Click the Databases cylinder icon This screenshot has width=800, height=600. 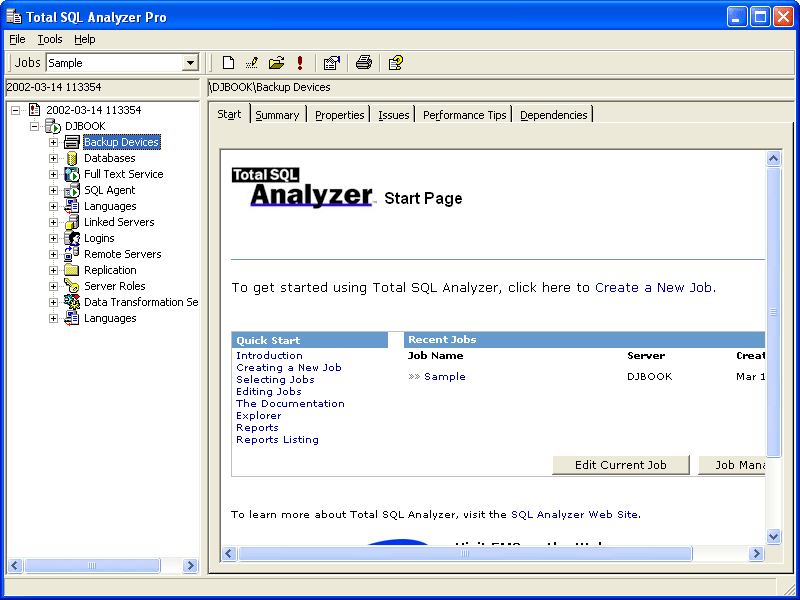click(72, 158)
